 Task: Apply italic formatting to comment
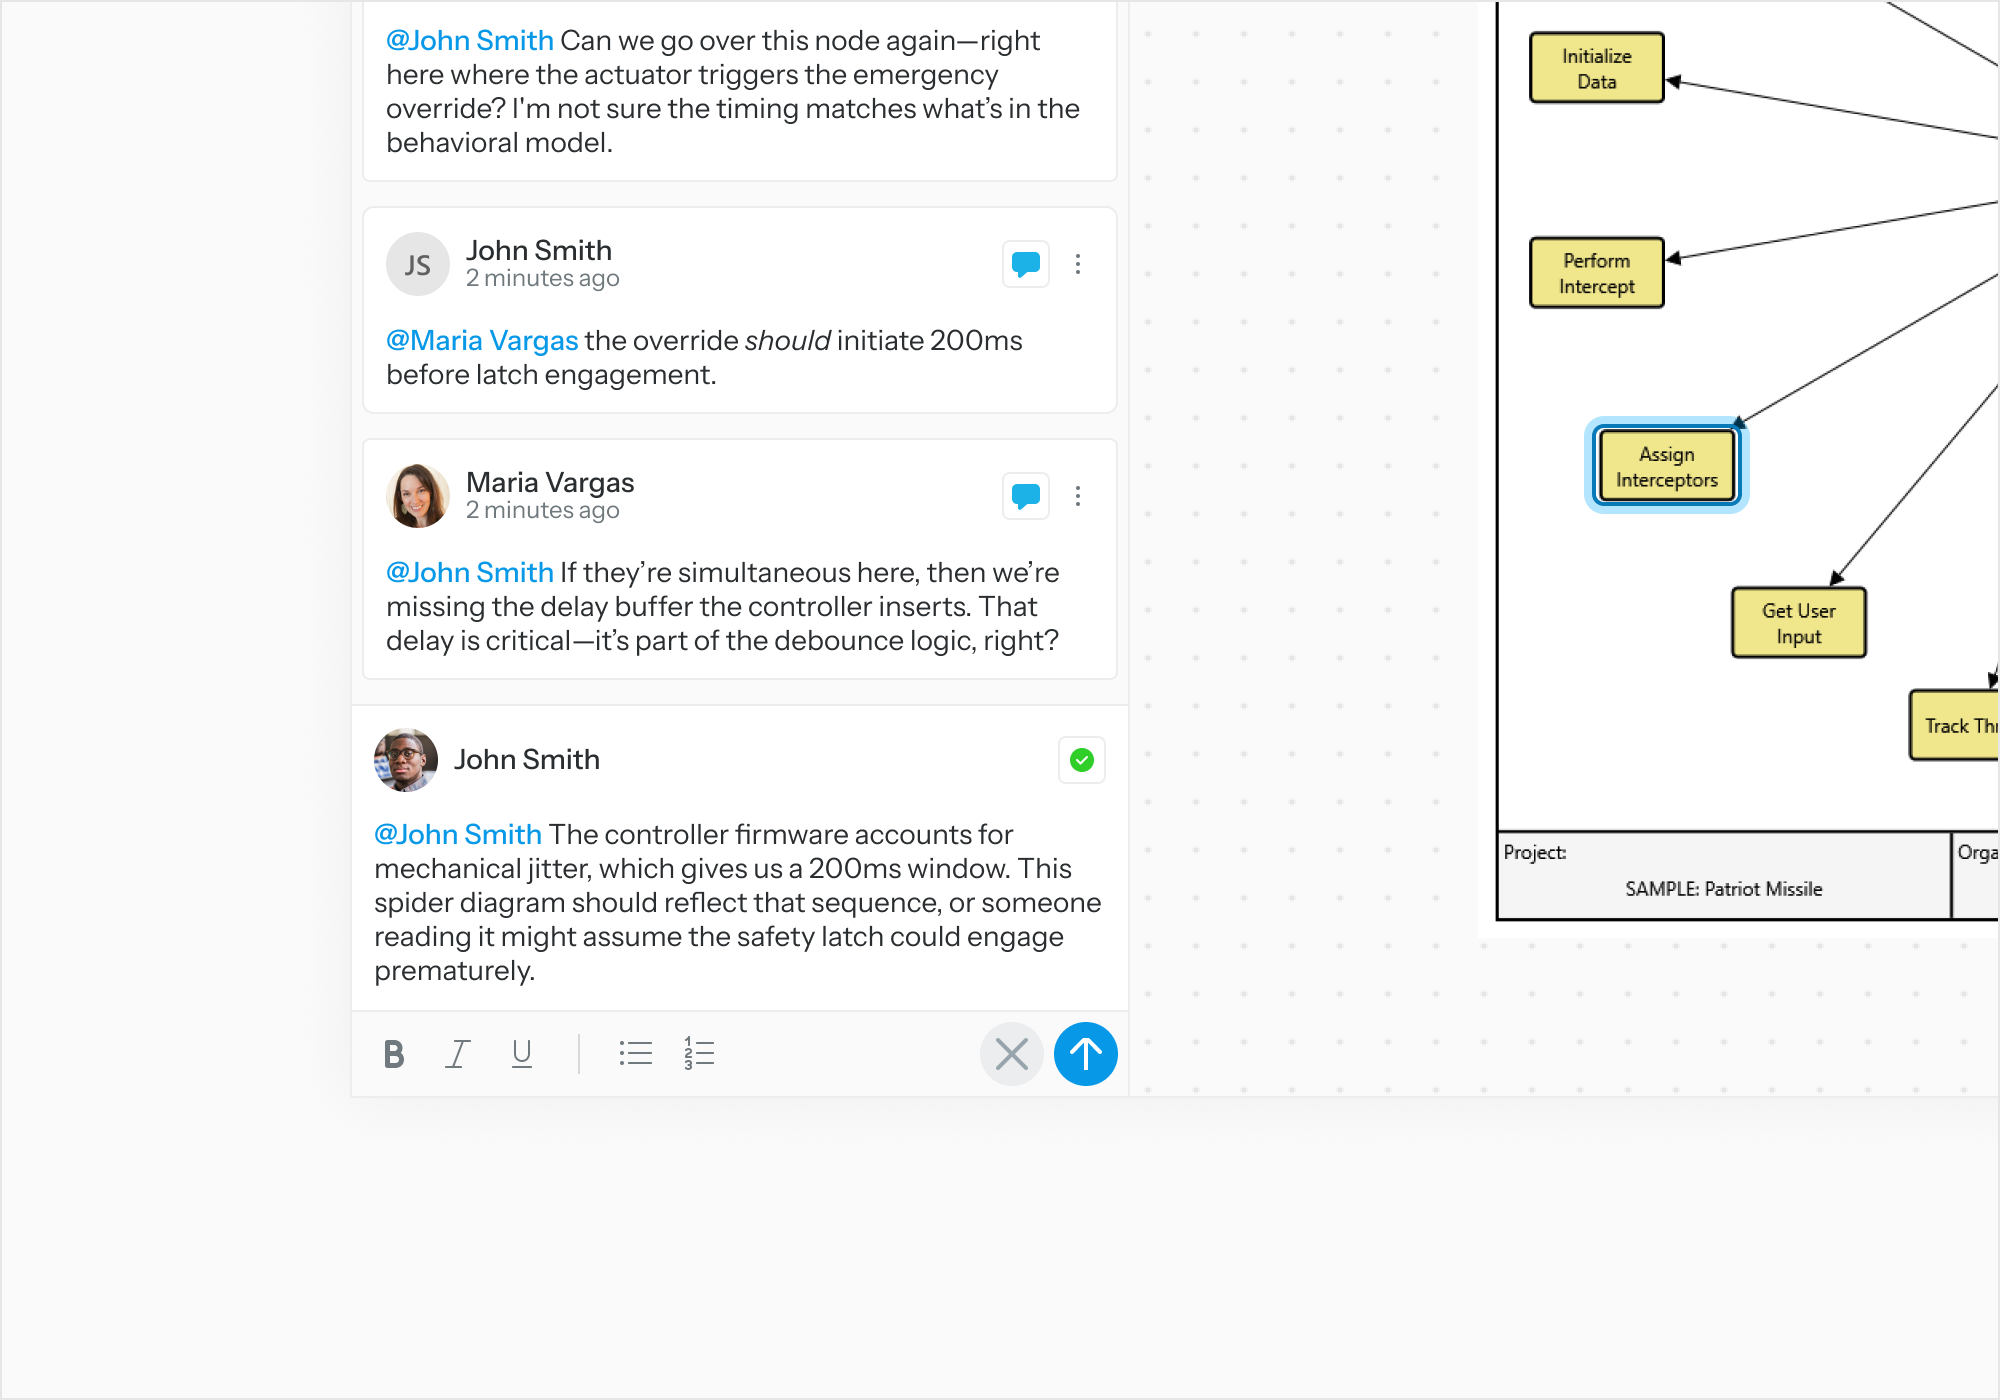[x=457, y=1054]
